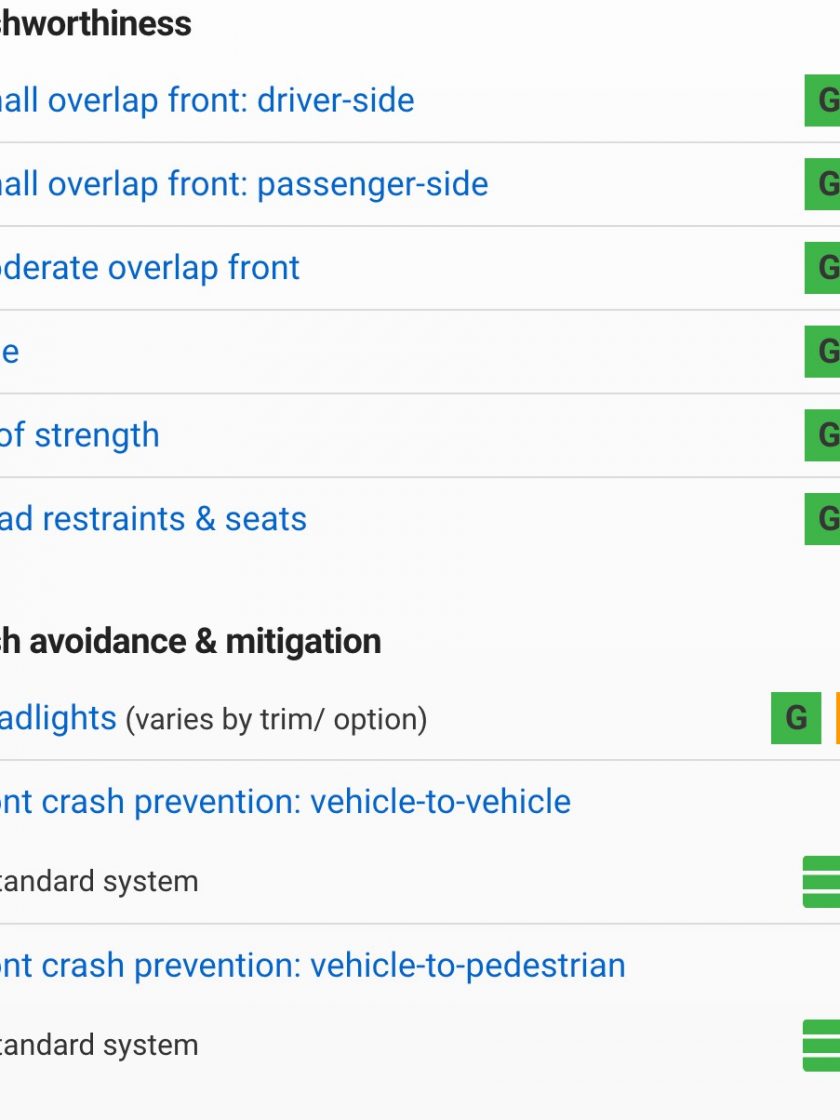Open the moderate overlap front link
The height and width of the screenshot is (1120, 840).
pos(150,268)
